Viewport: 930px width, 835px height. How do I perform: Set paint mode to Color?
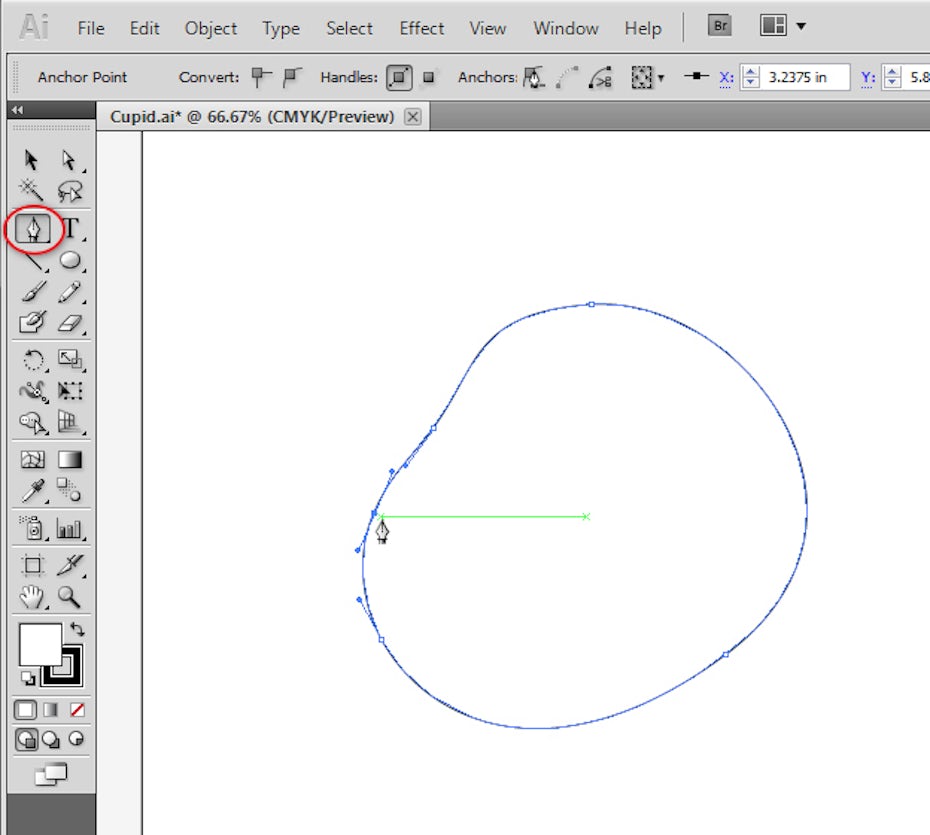click(26, 710)
